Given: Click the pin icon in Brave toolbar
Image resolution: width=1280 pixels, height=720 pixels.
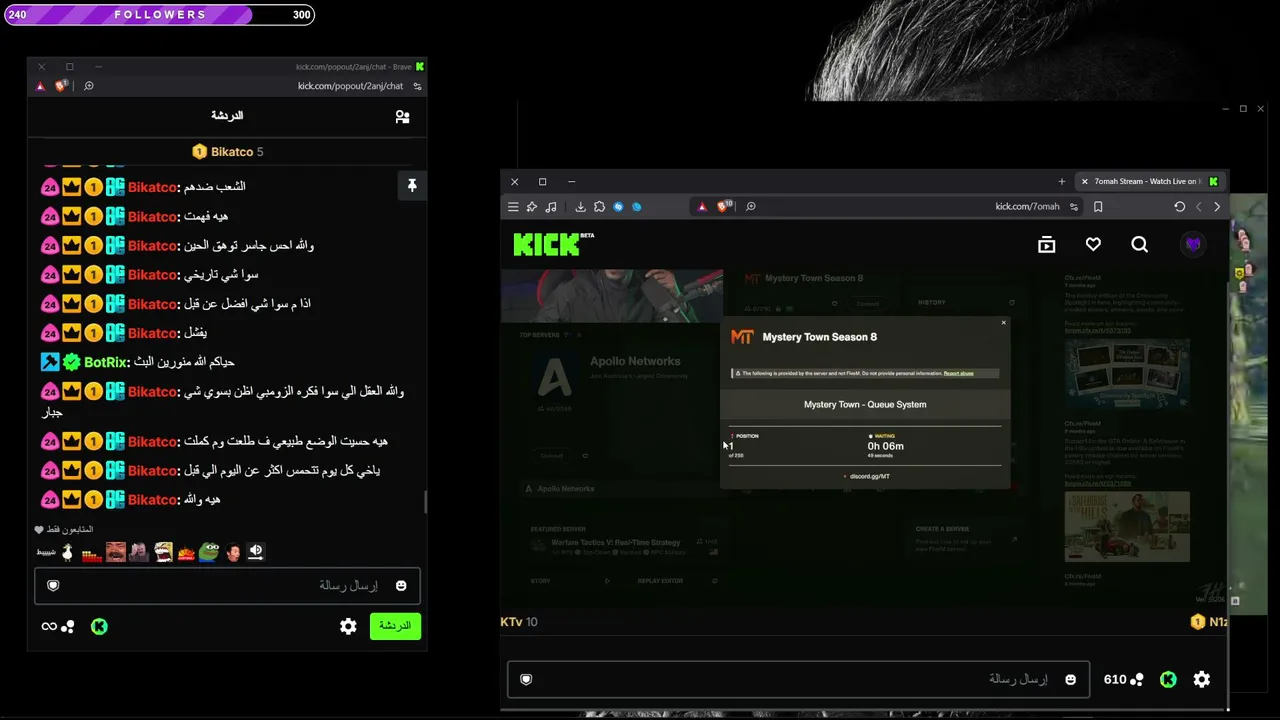Looking at the screenshot, I should pyautogui.click(x=532, y=207).
